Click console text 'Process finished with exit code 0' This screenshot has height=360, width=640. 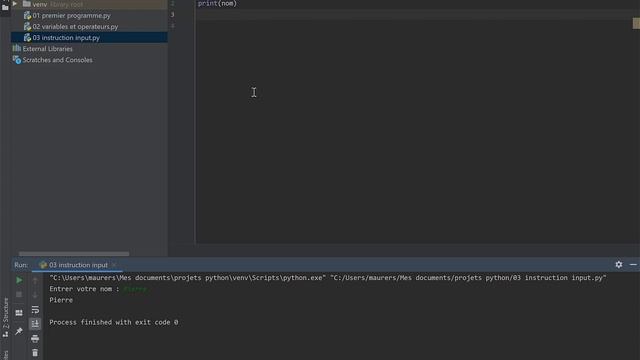[113, 322]
